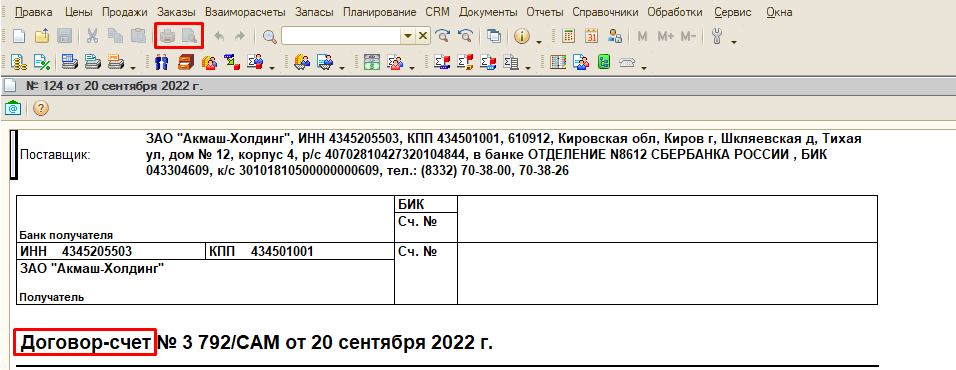This screenshot has height=370, width=956.
Task: Click the colored address book list icon
Action: click(x=558, y=62)
